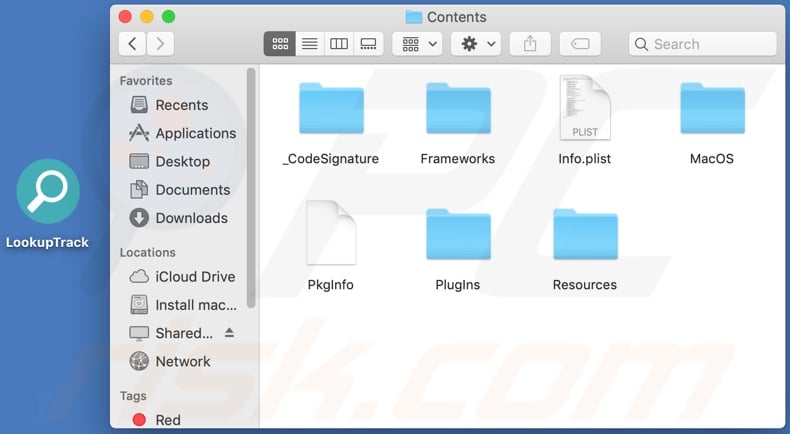Screen dimensions: 790x434
Task: Select the Info.plist file icon
Action: (x=585, y=108)
